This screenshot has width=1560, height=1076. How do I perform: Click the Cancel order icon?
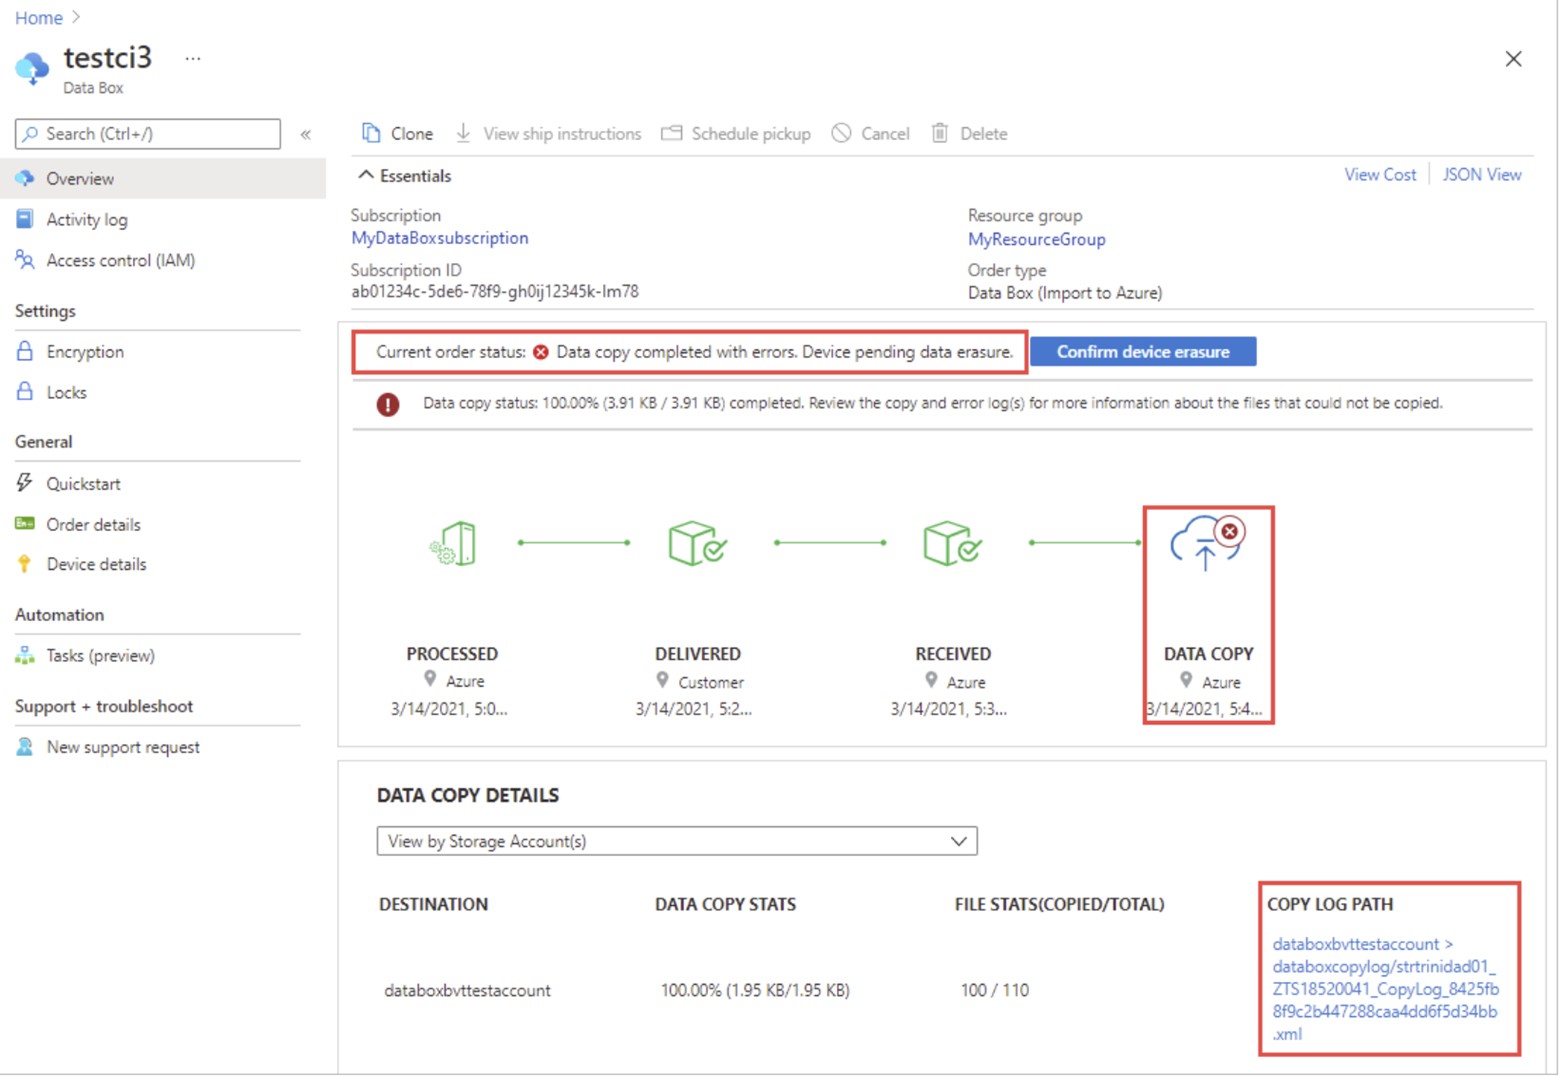(x=842, y=133)
